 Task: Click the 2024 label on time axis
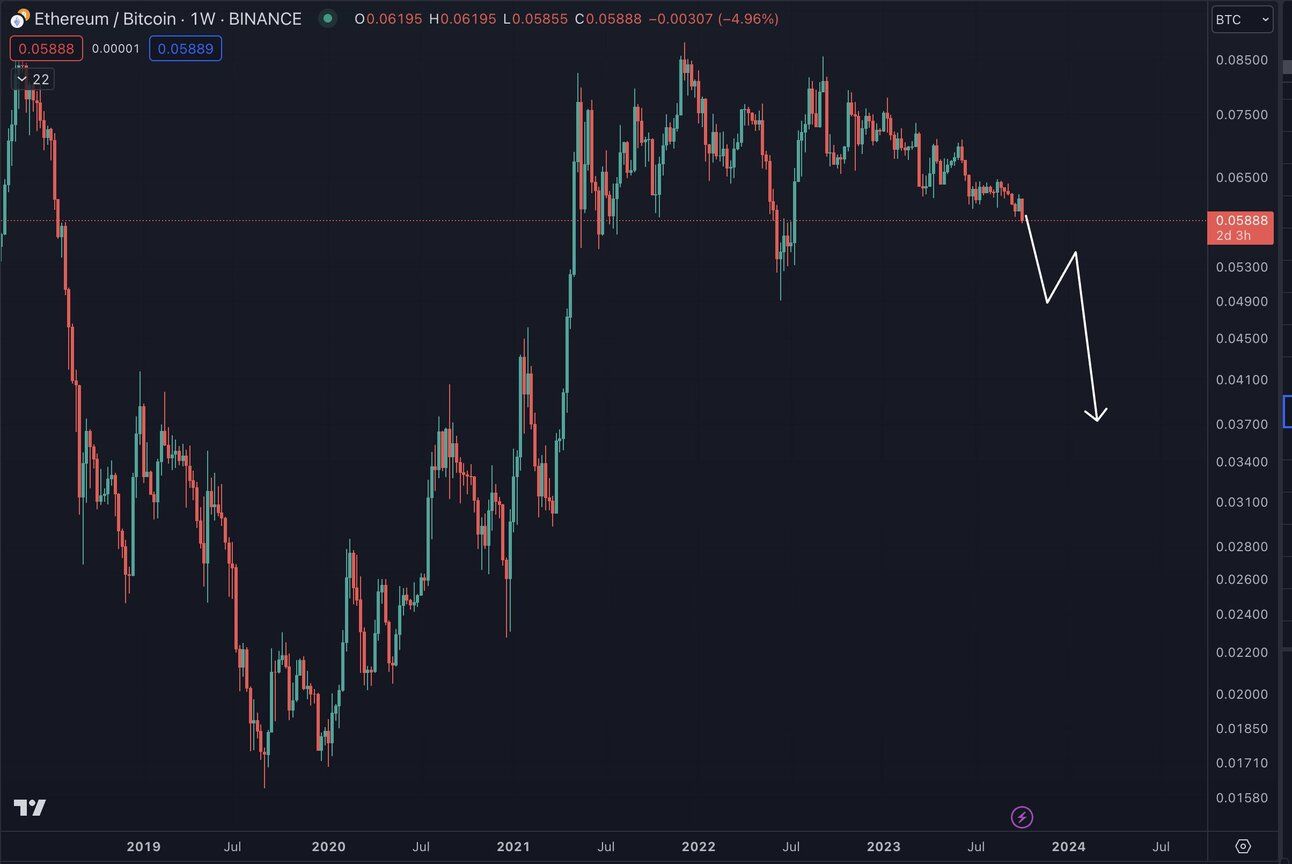[x=1068, y=846]
